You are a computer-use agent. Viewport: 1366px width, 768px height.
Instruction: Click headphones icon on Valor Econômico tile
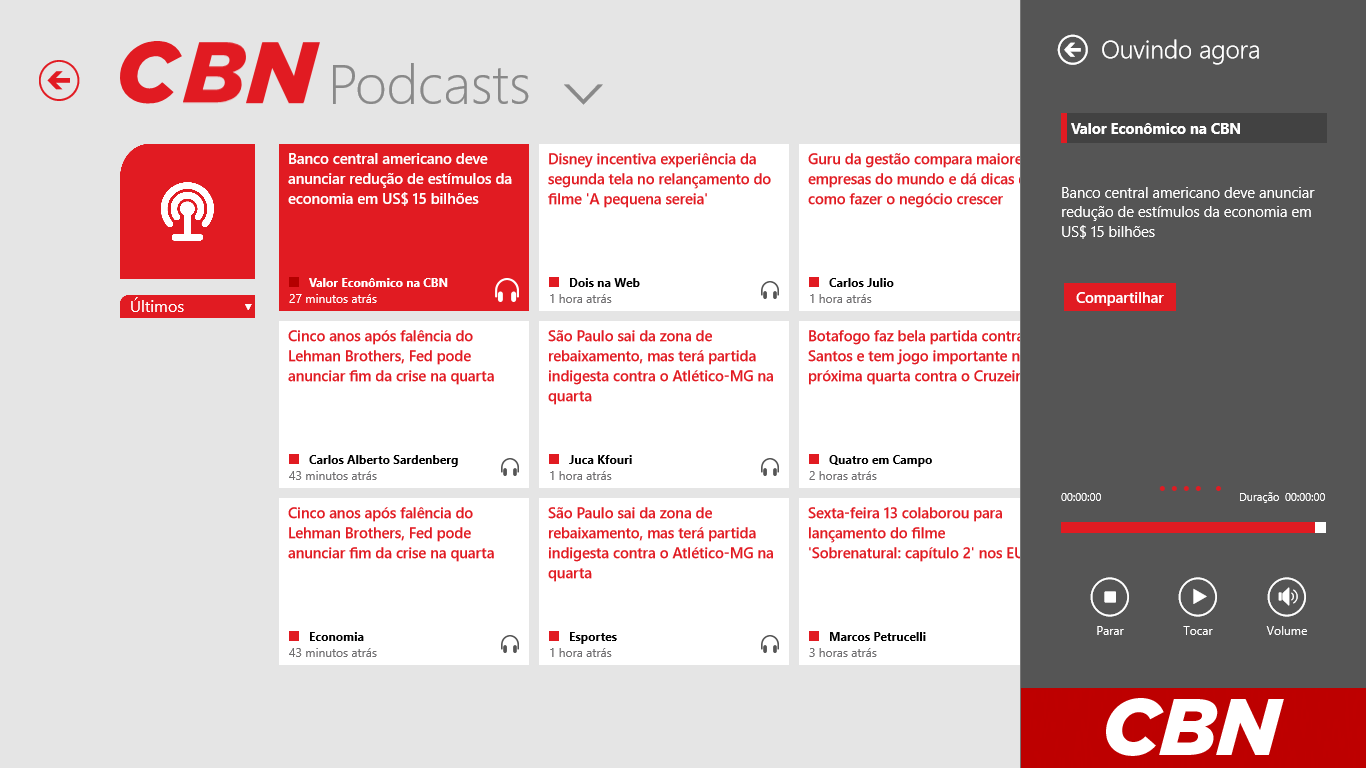click(x=507, y=290)
